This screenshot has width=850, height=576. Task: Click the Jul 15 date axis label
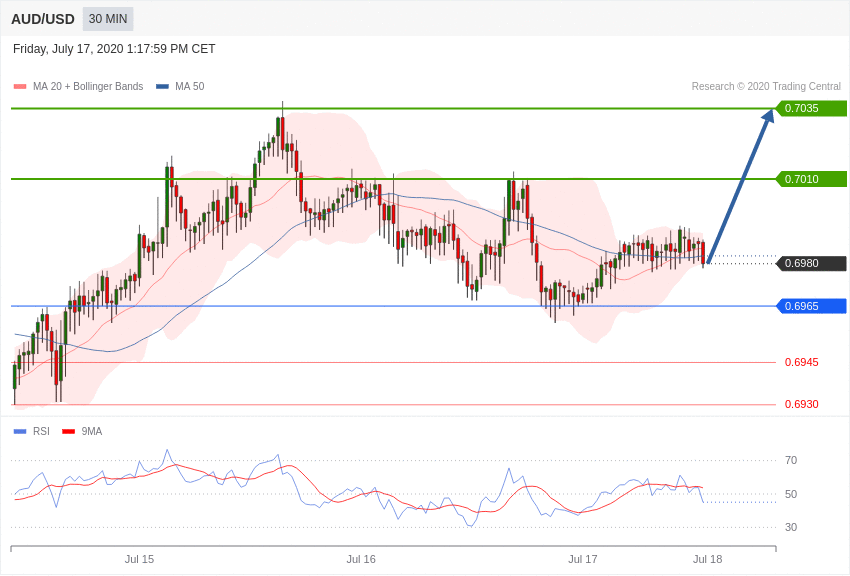(x=139, y=559)
